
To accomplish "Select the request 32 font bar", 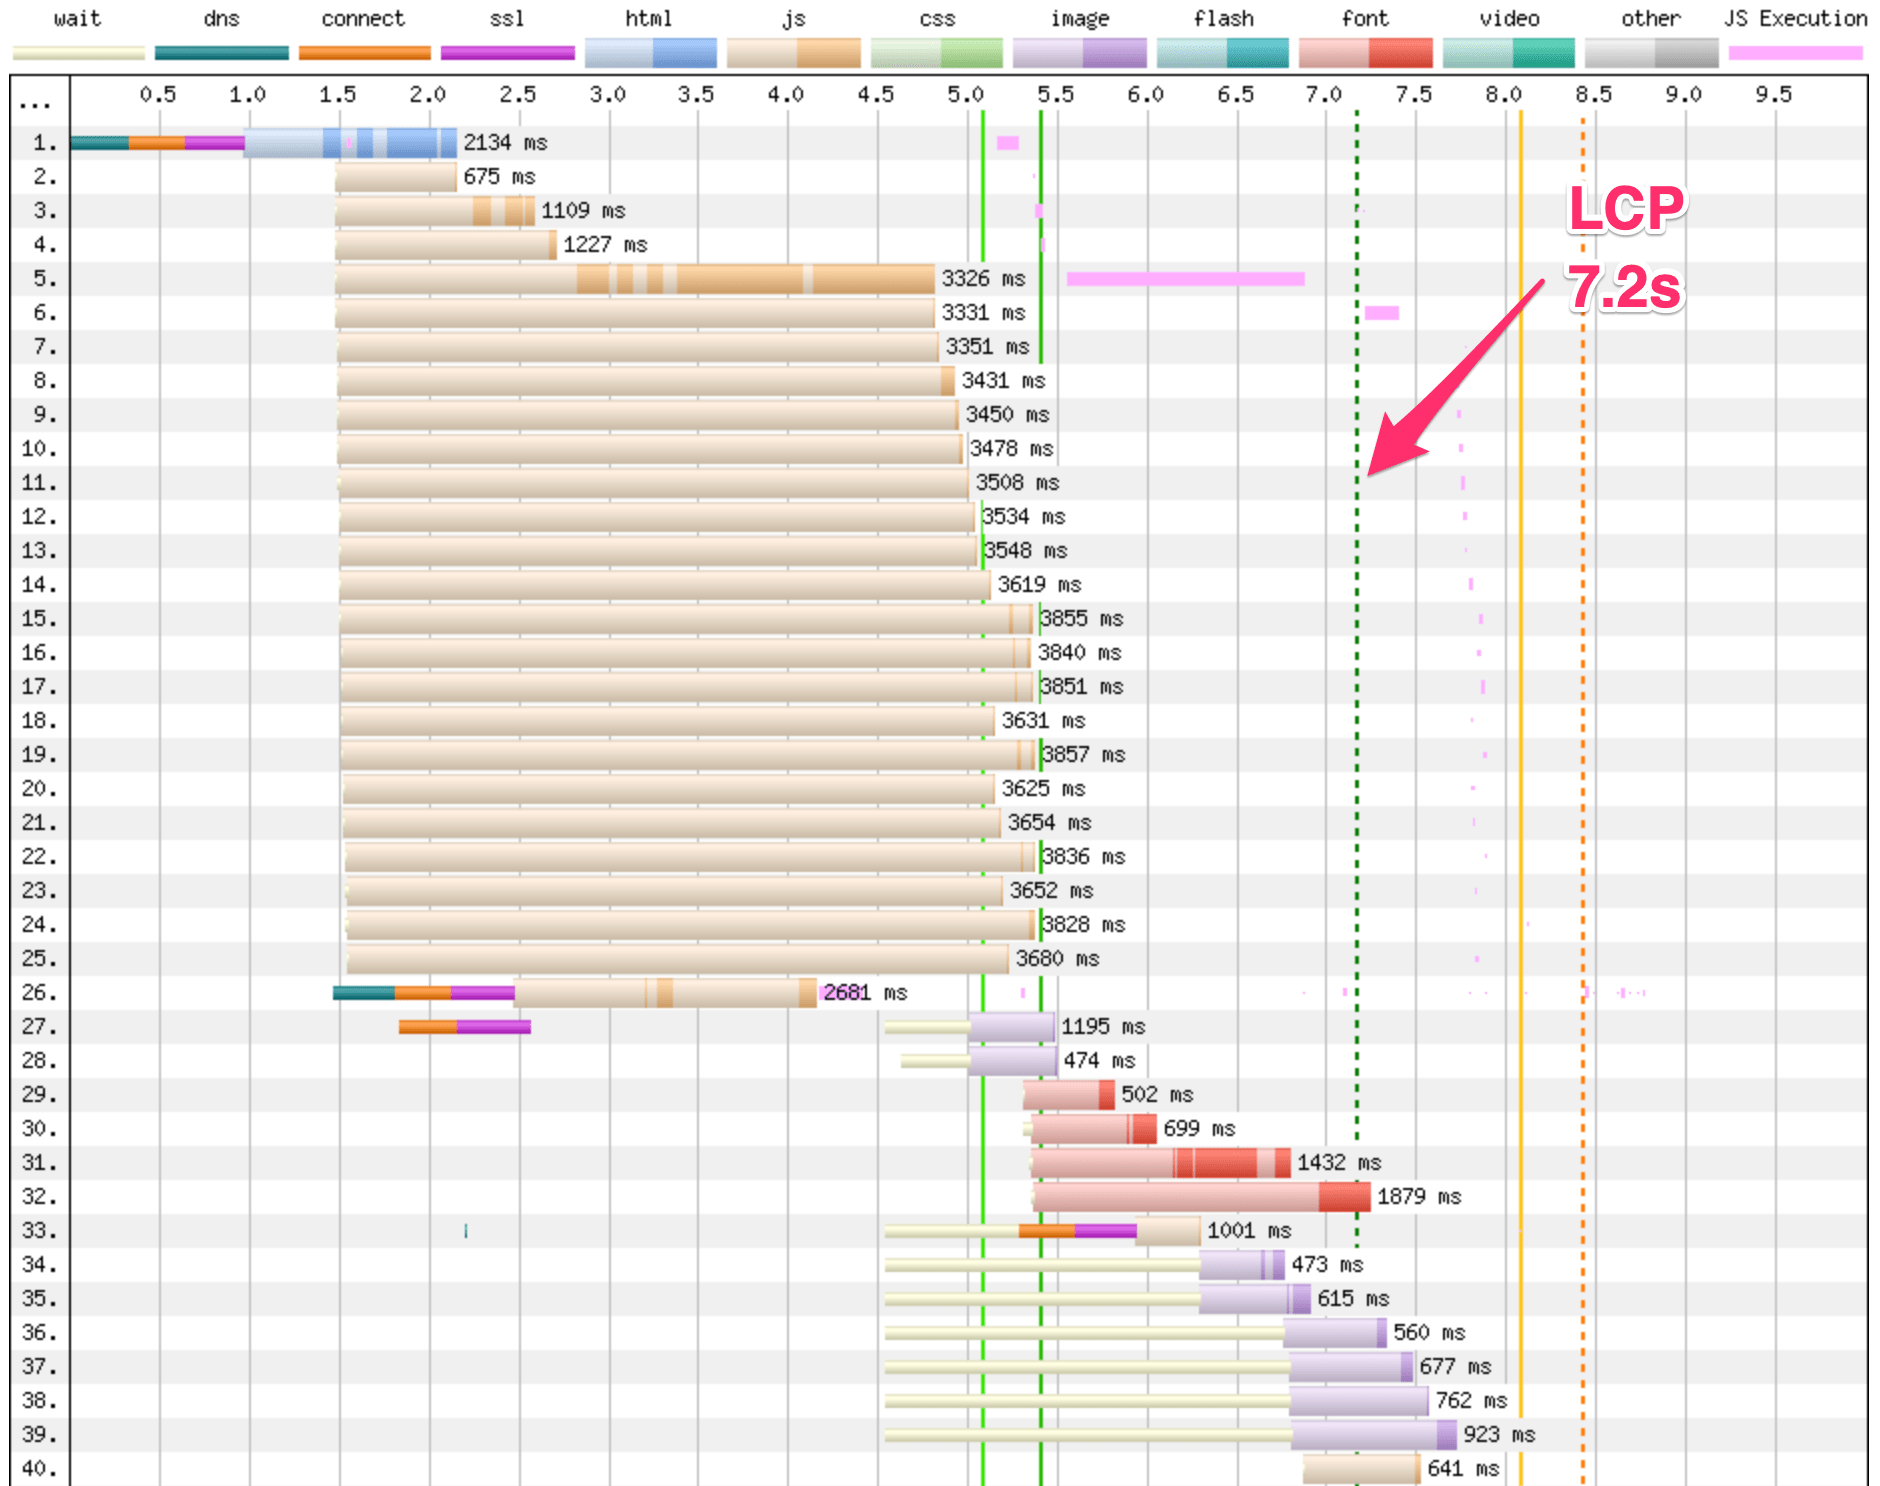I will pos(1200,1197).
